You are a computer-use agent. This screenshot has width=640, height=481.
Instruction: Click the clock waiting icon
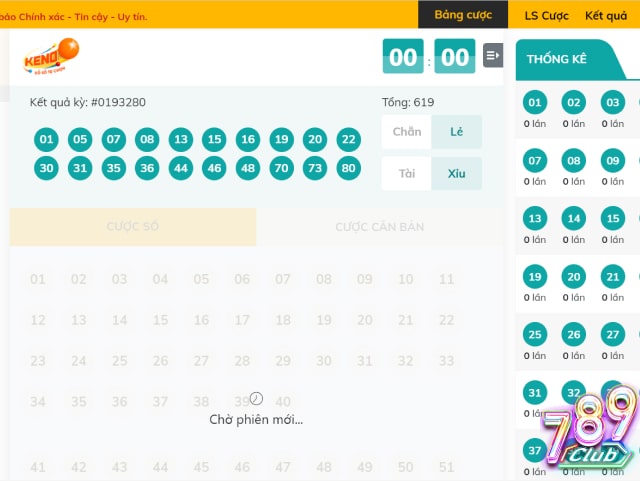tap(256, 399)
